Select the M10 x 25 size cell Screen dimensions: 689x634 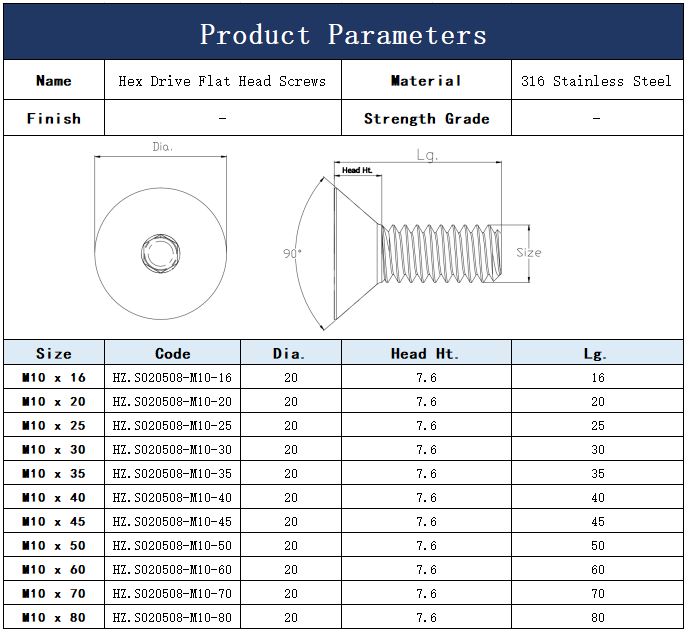[x=54, y=425]
